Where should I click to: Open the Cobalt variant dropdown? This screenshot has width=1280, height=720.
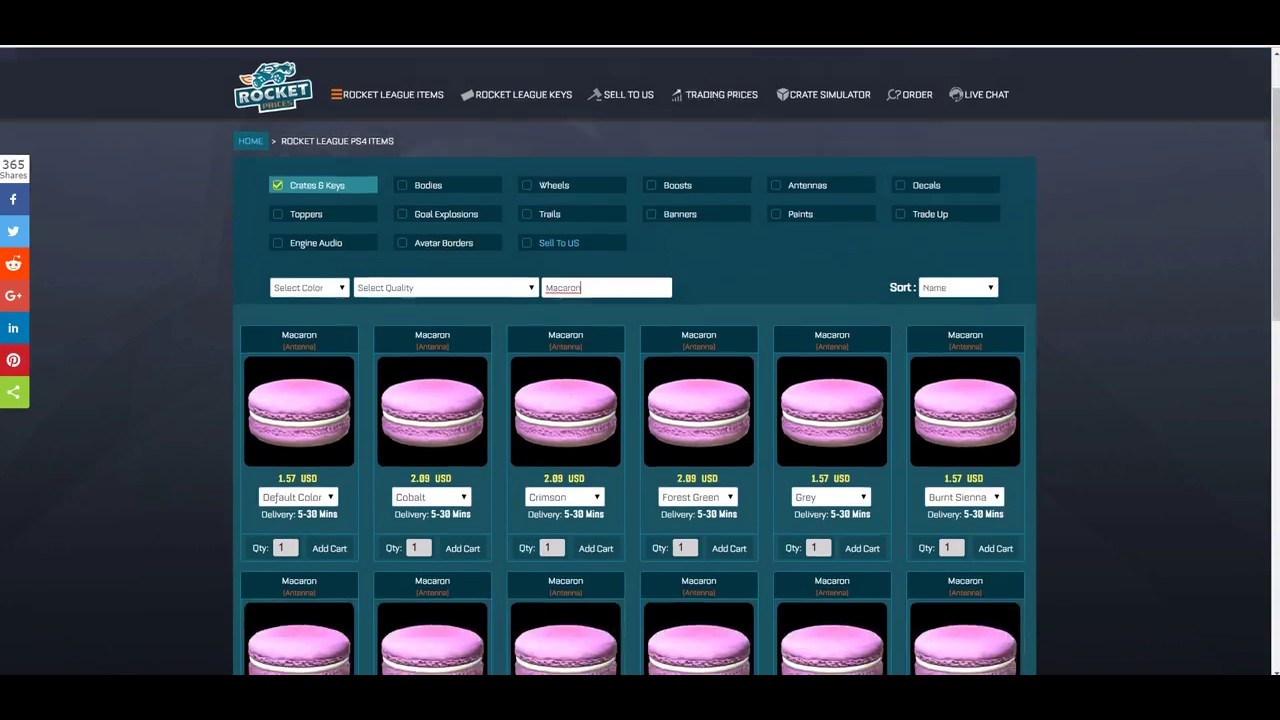coord(431,497)
